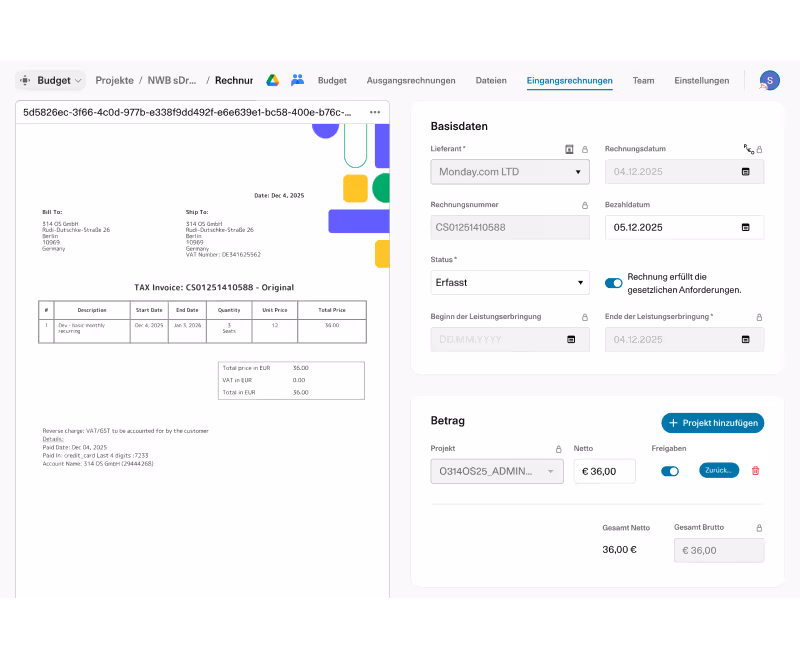
Task: Open the Lieferant dropdown showing Monday.com LTD
Action: pos(510,171)
